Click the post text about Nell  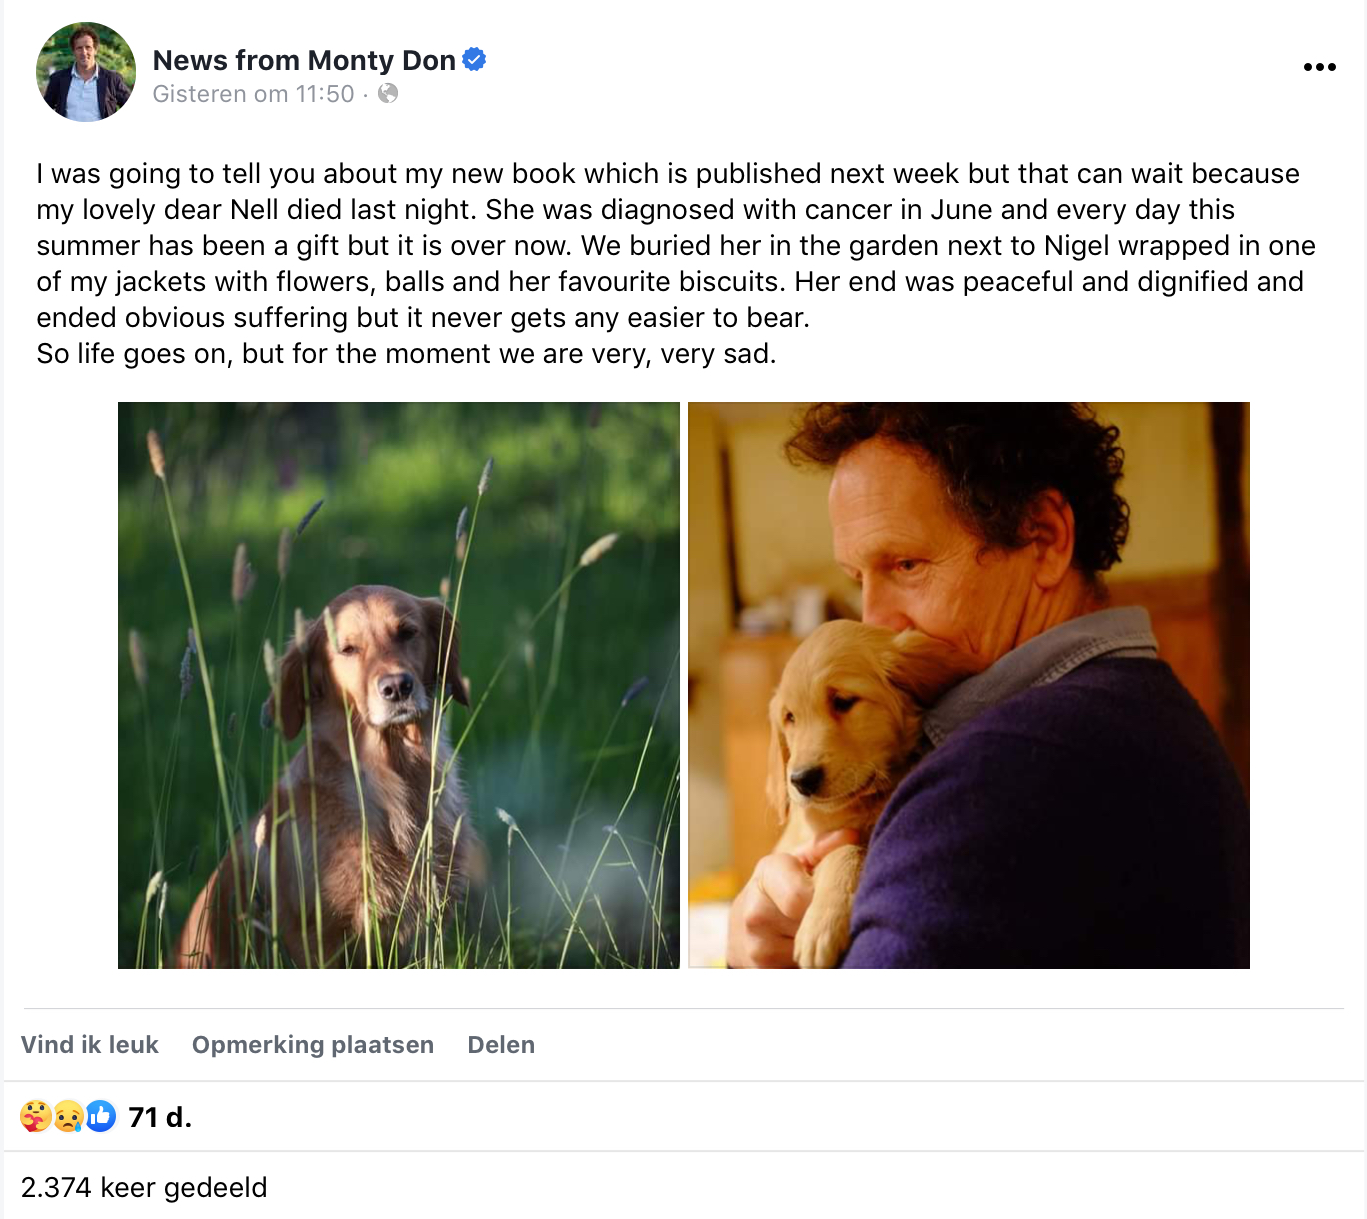click(676, 263)
